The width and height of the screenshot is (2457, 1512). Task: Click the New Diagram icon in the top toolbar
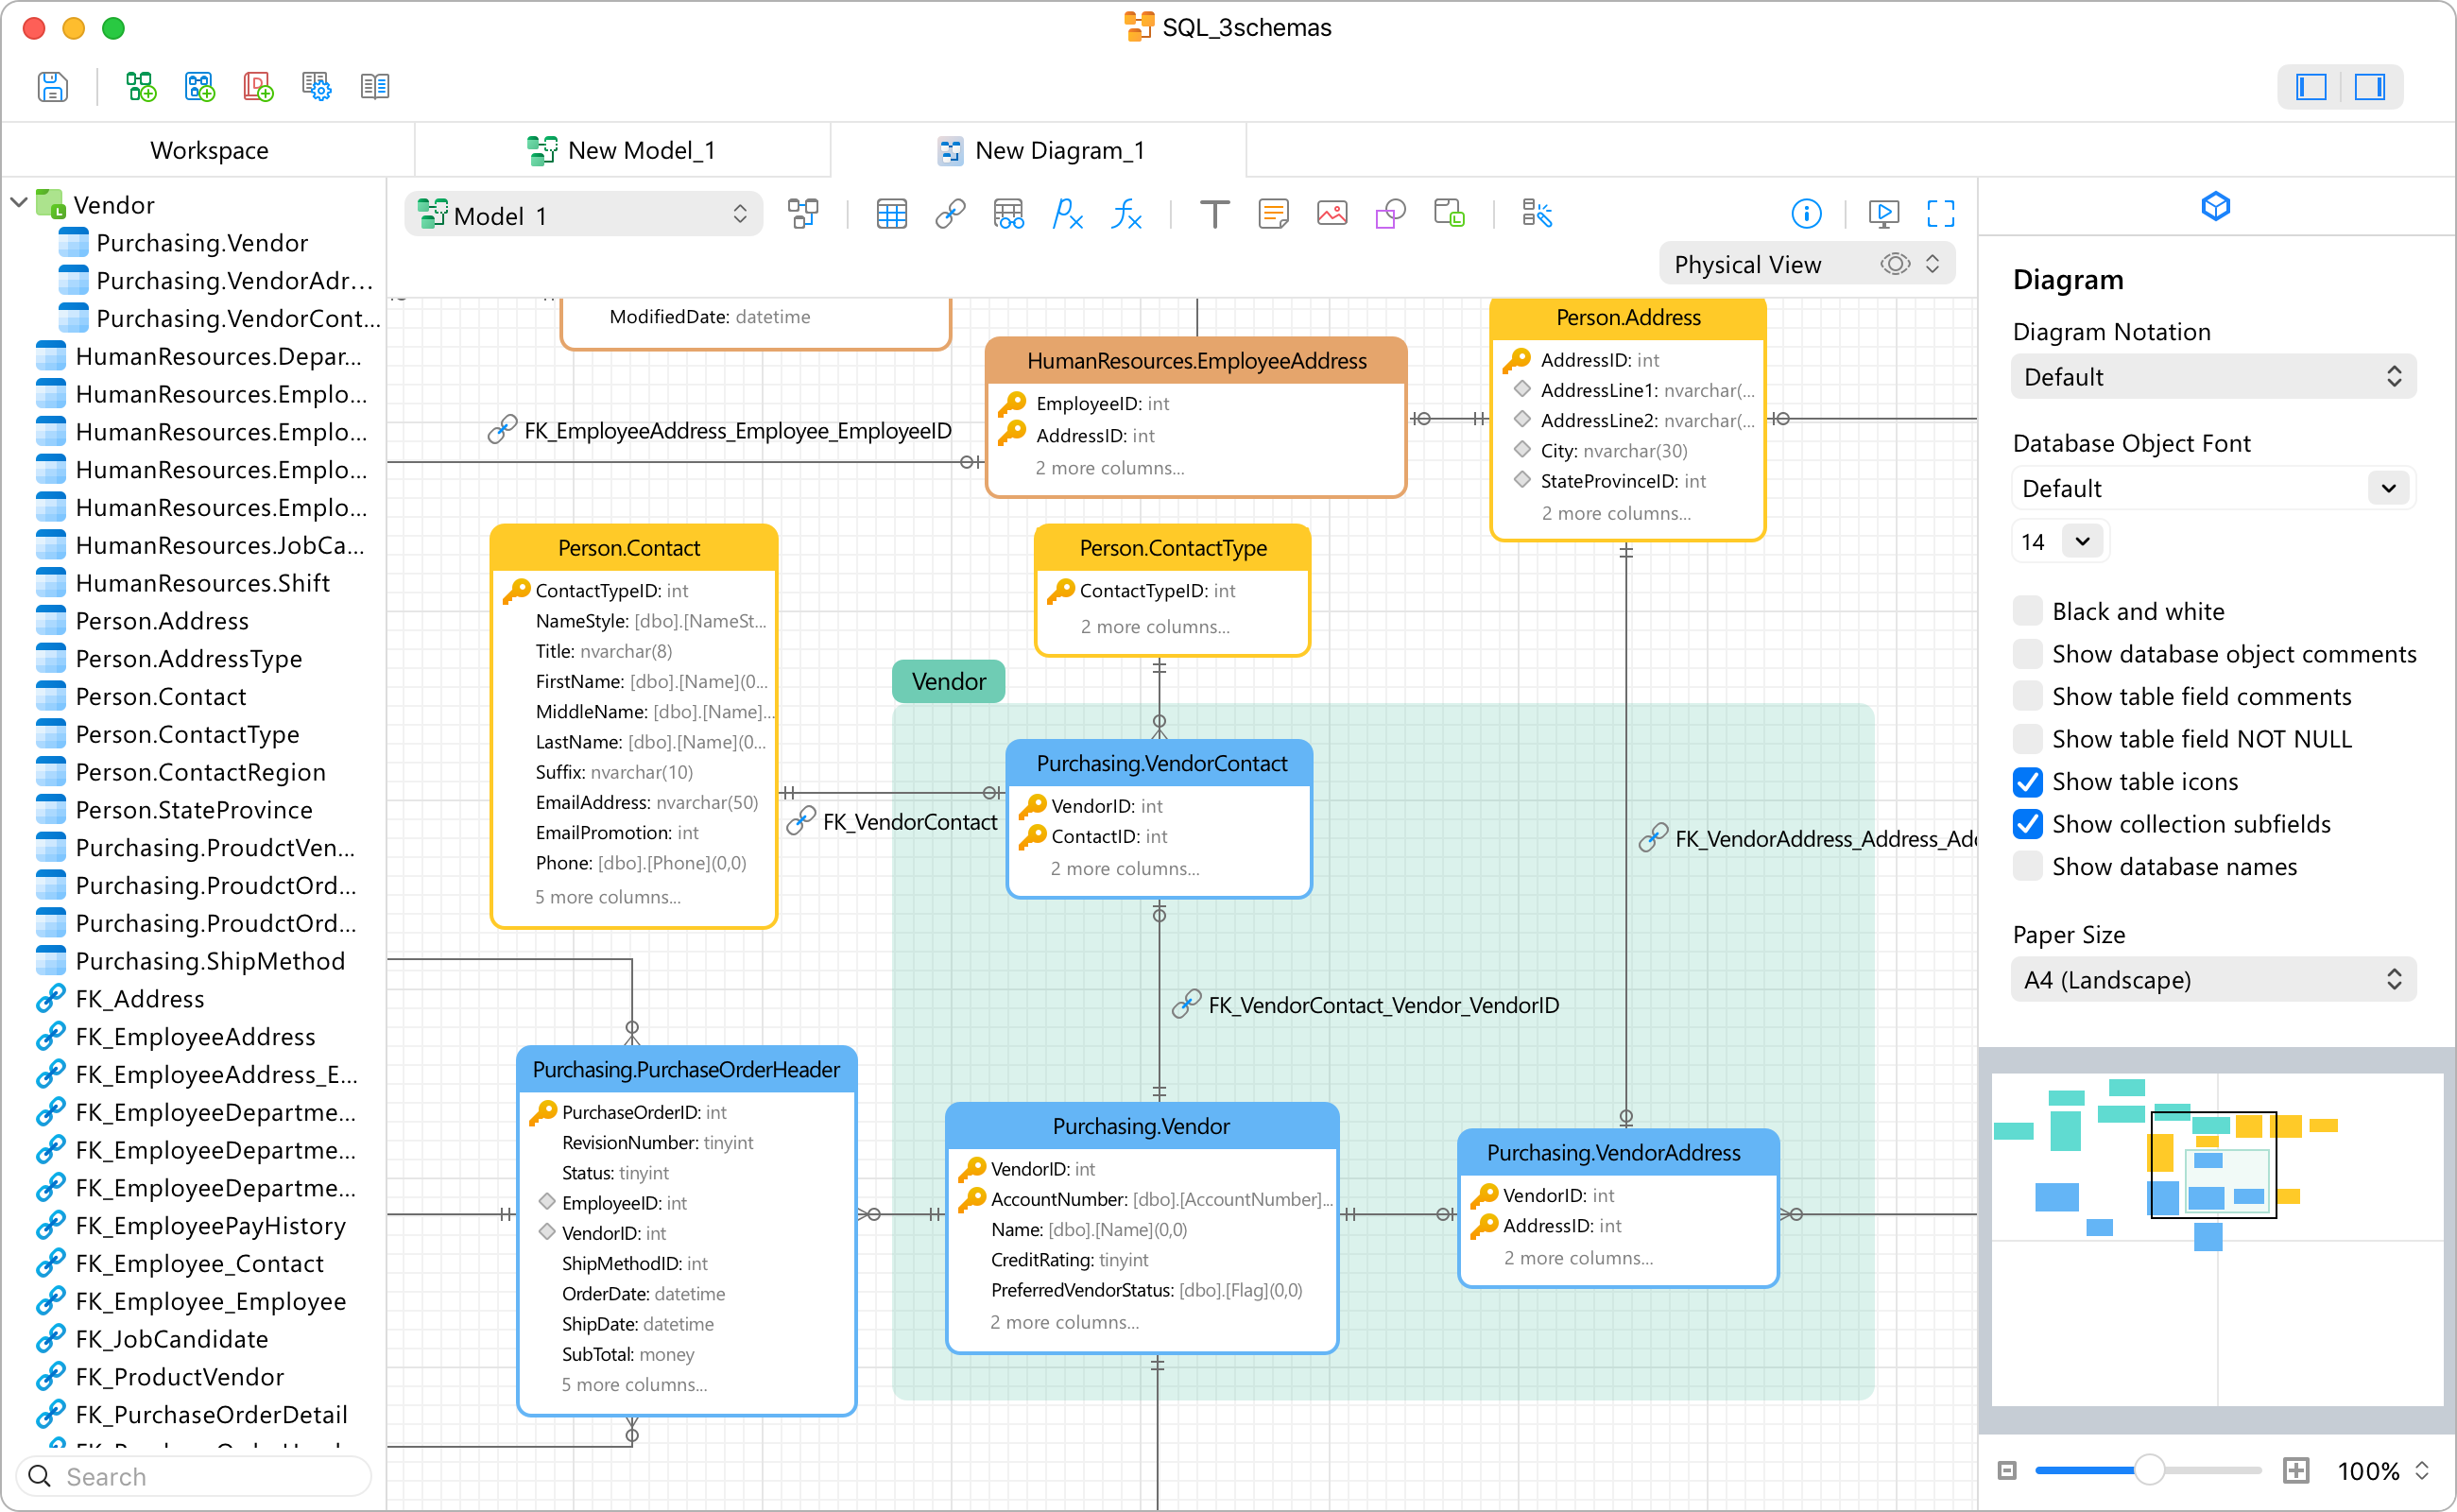(x=200, y=87)
